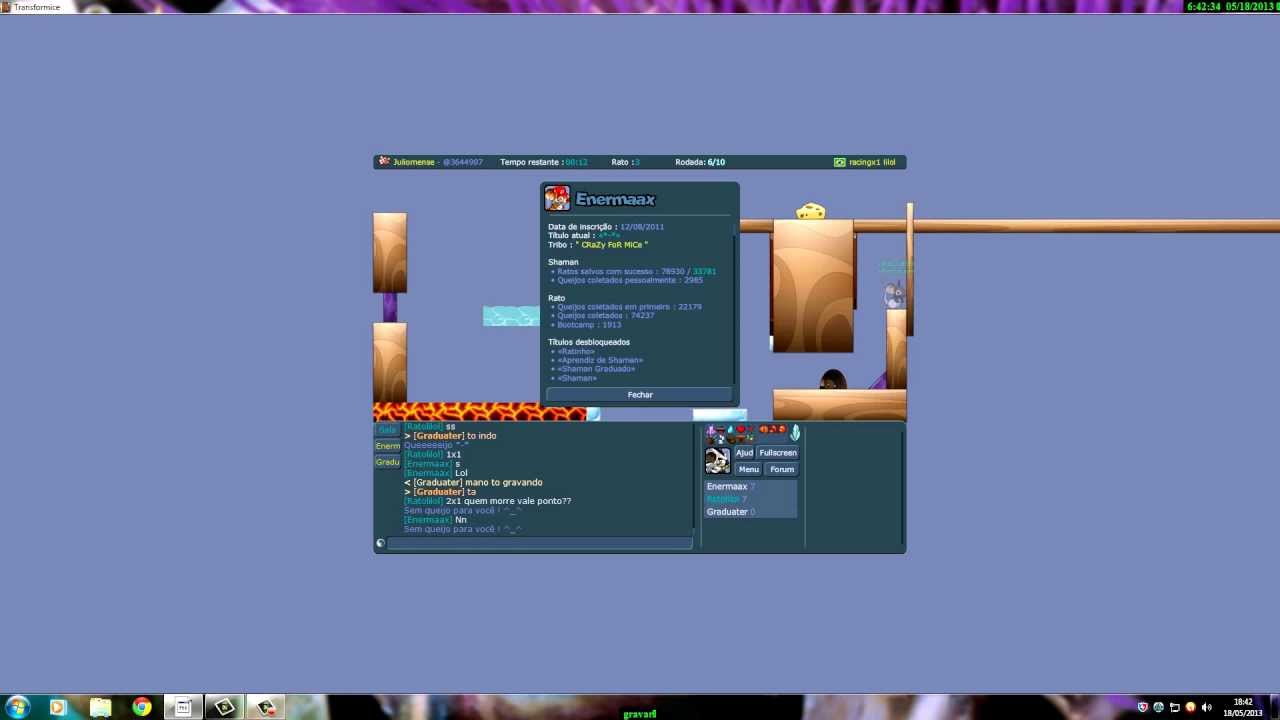Click Enermaax's profile avatar picture
The width and height of the screenshot is (1280, 720).
click(557, 198)
